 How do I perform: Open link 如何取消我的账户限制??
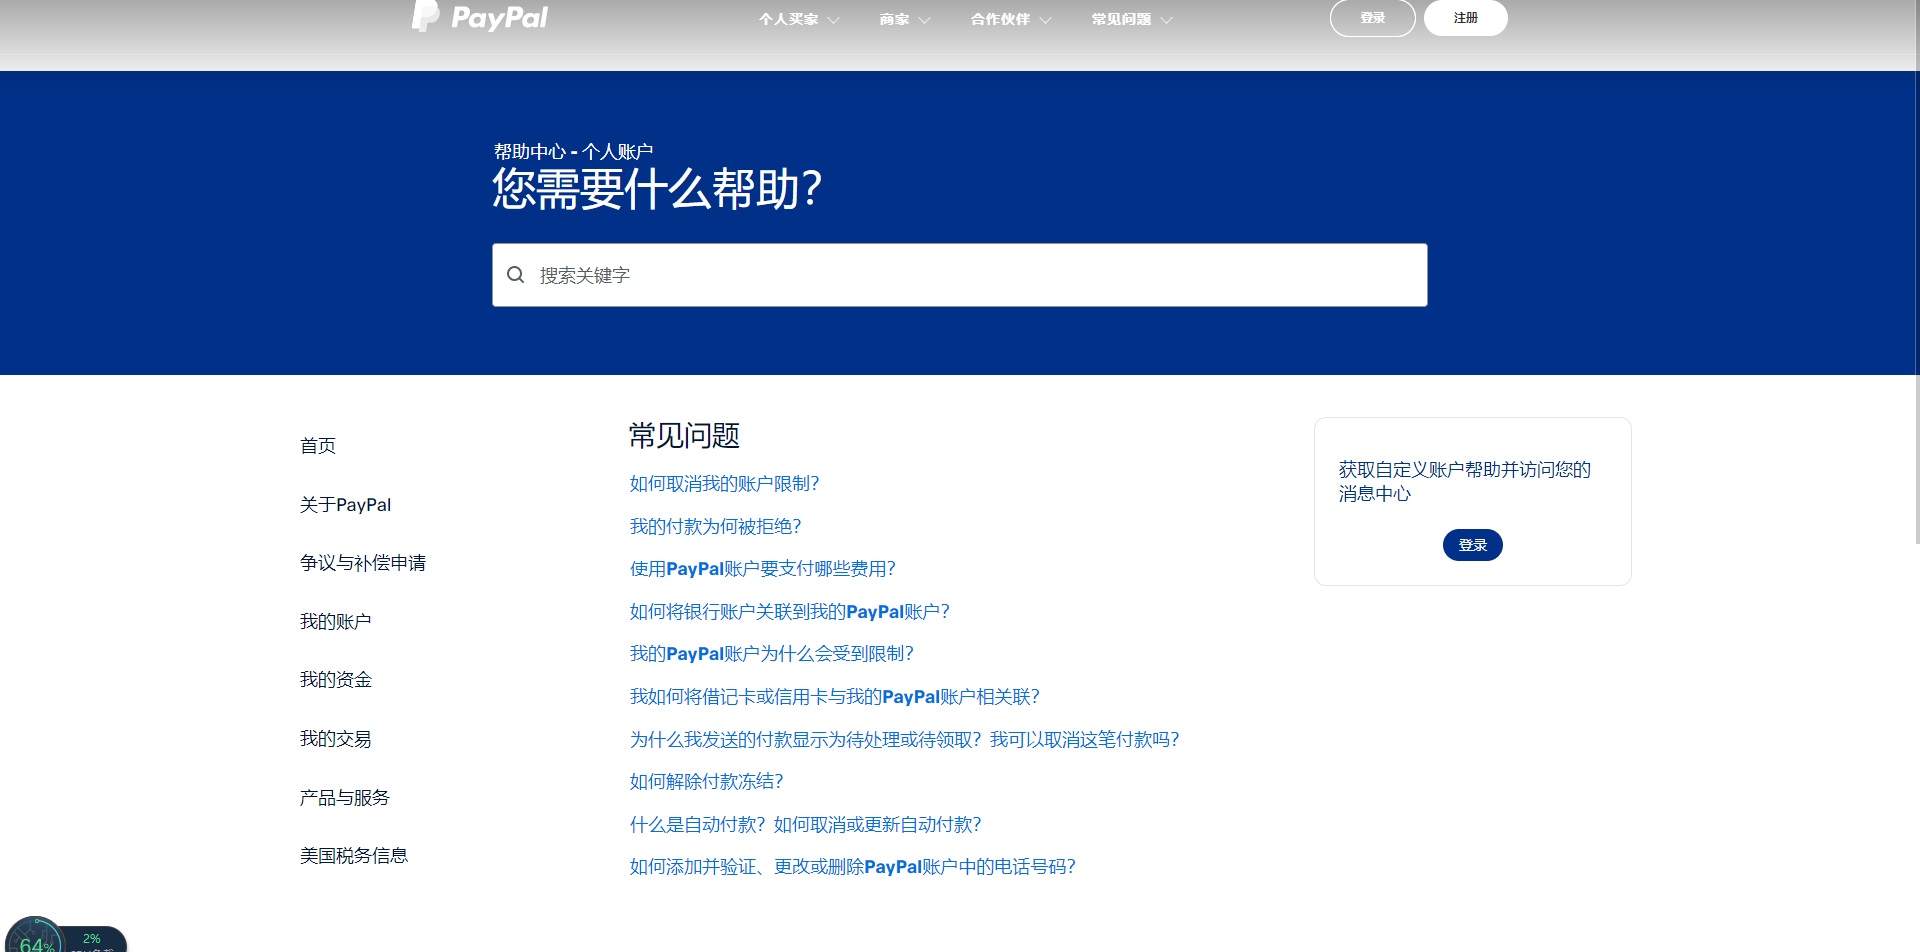pos(725,484)
